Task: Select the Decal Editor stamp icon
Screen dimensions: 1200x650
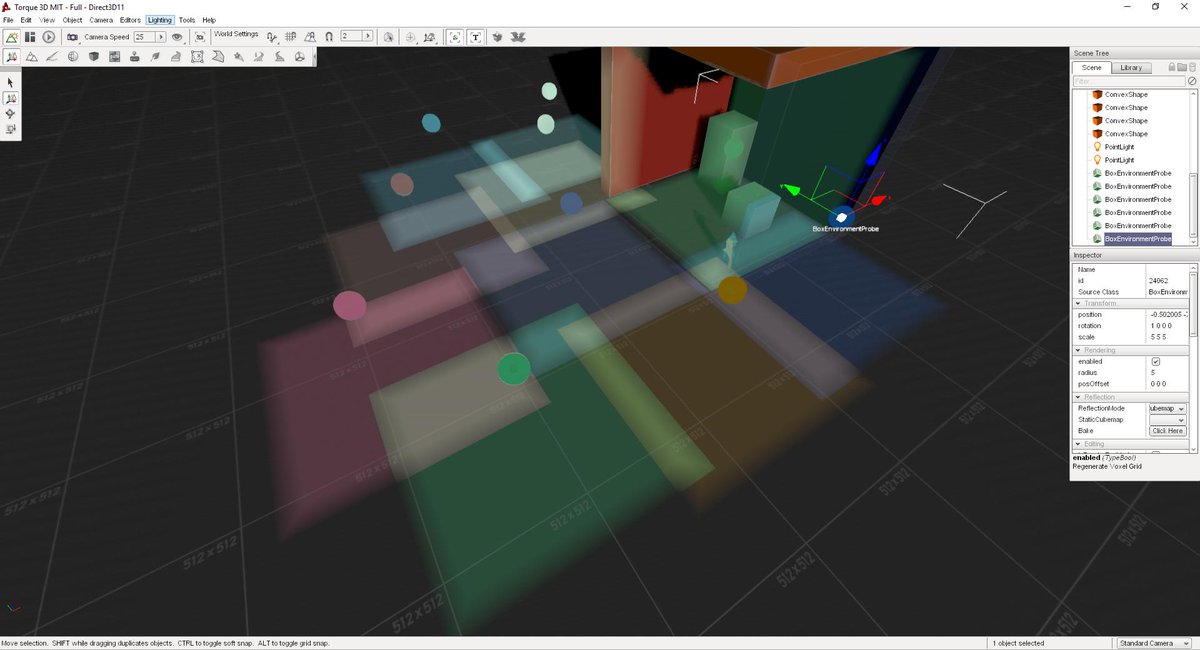Action: point(134,56)
